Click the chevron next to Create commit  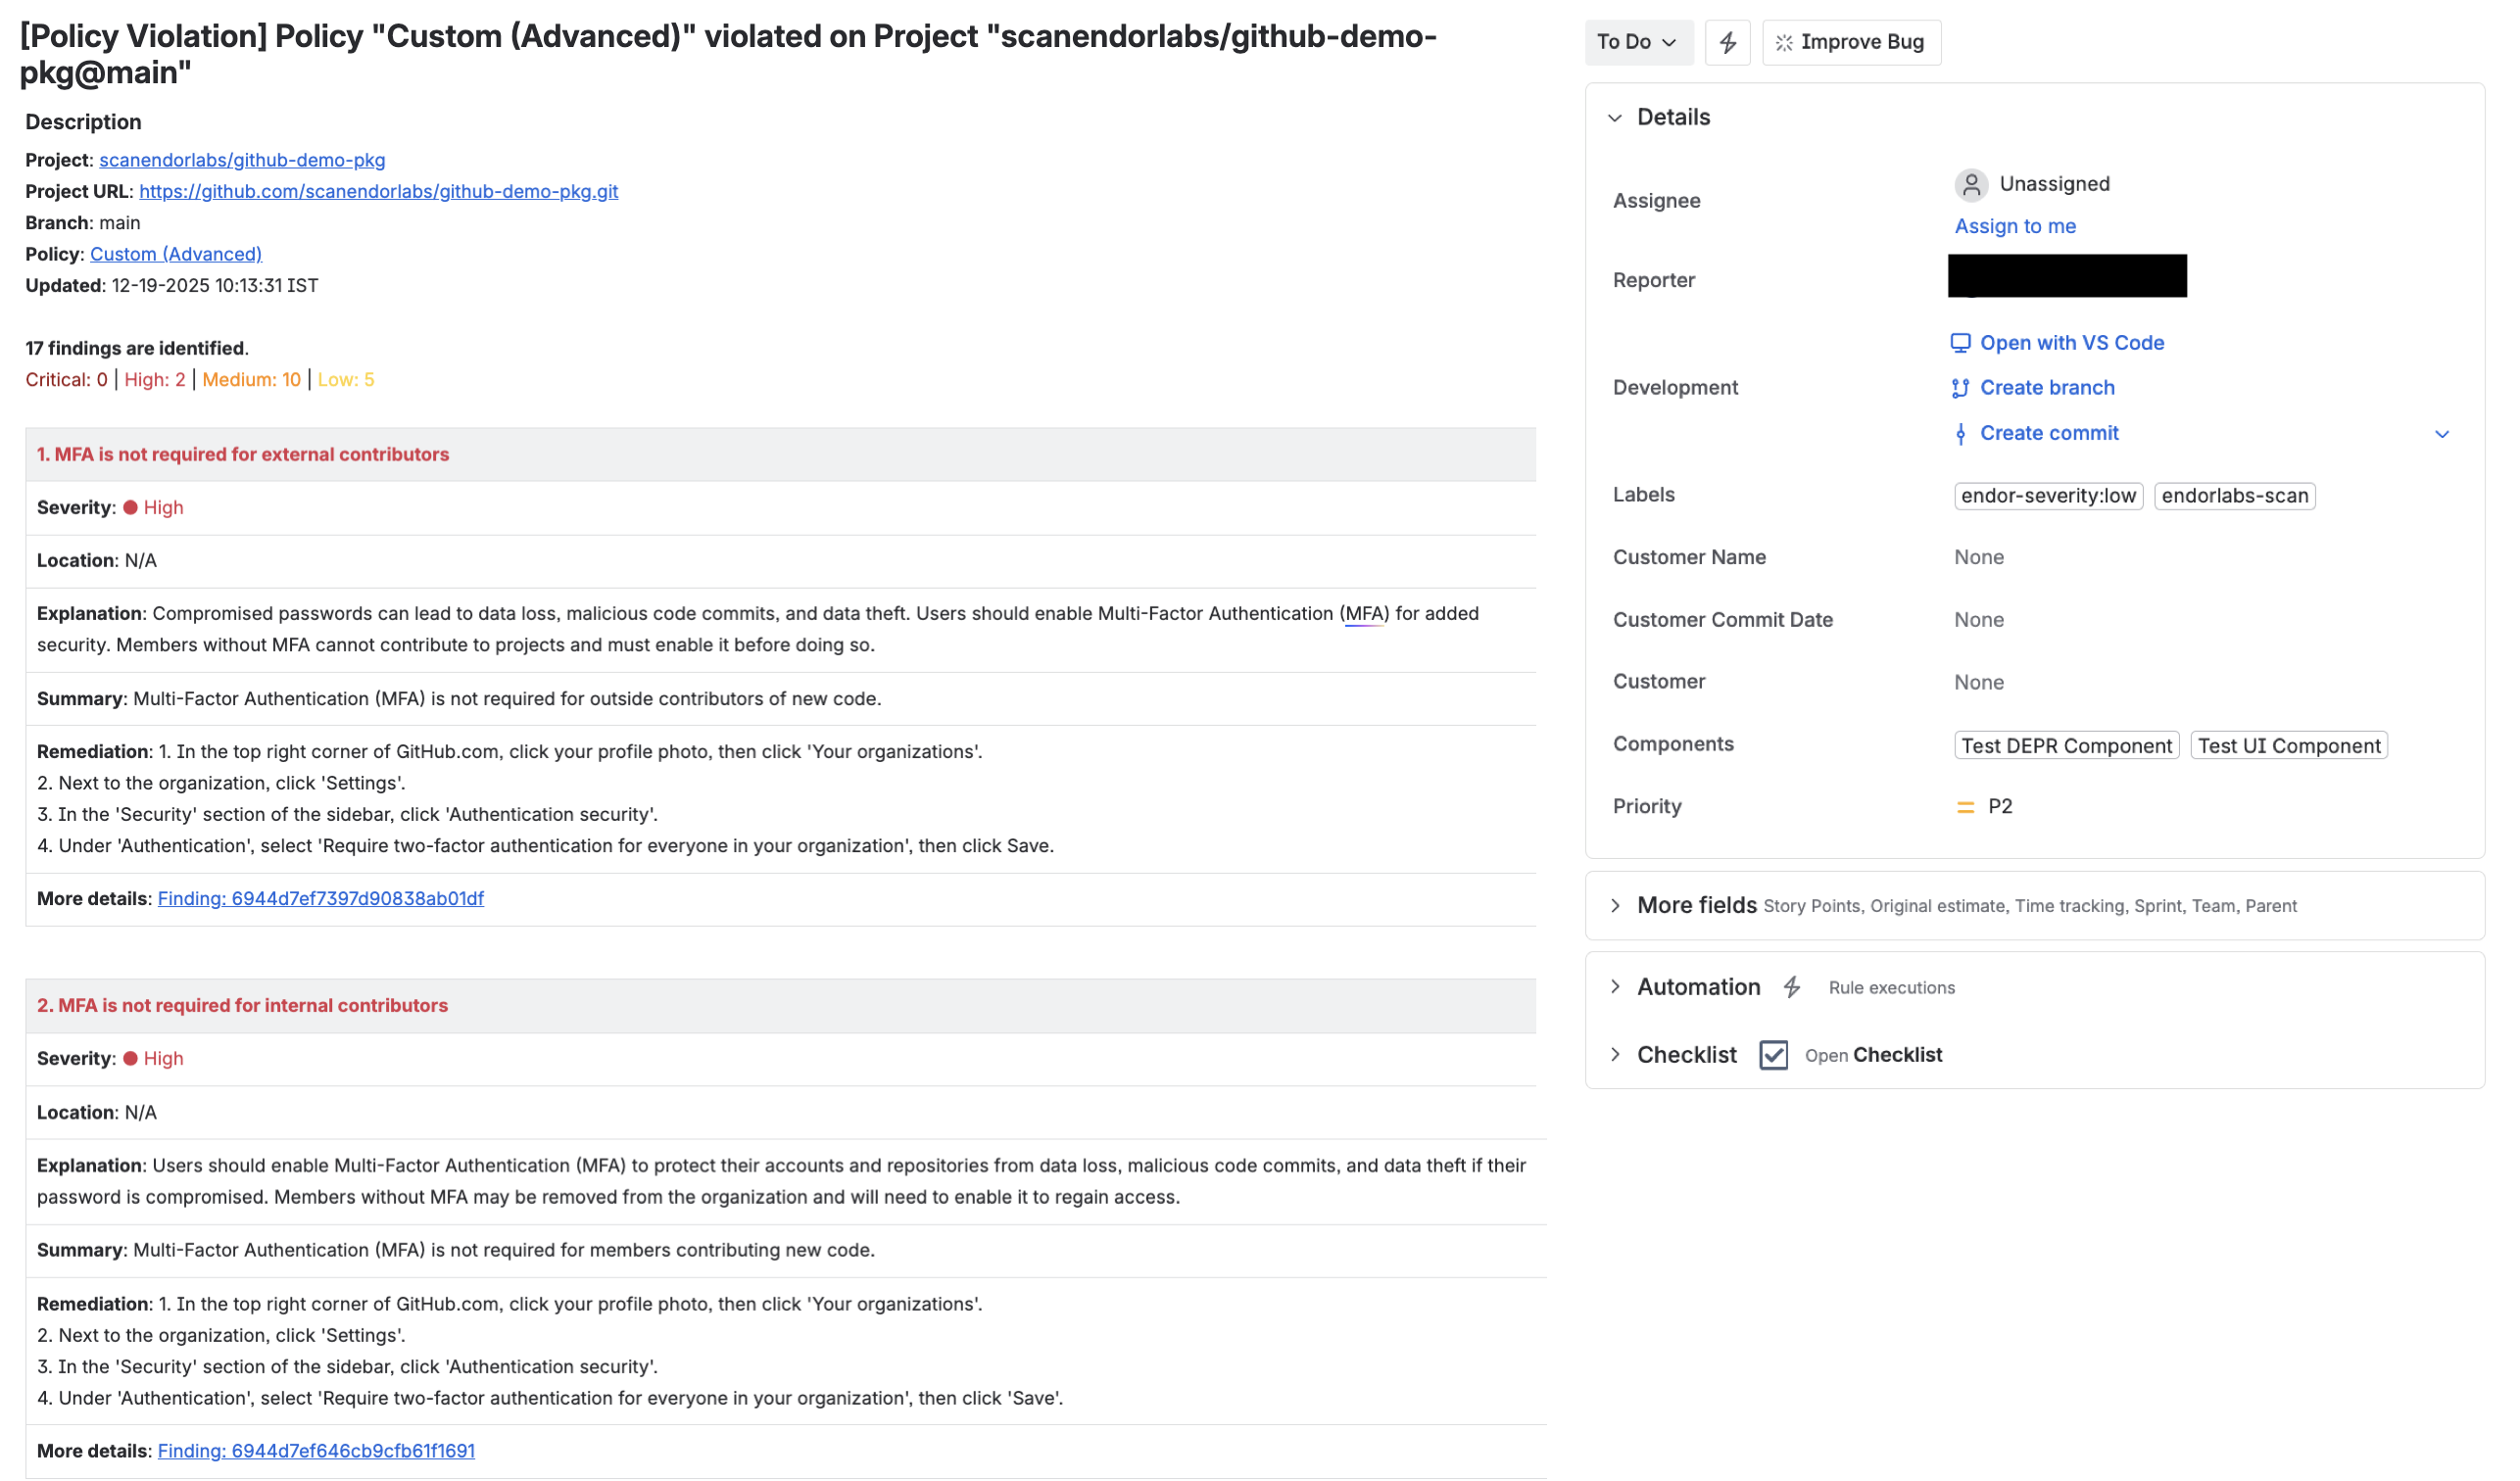2443,433
